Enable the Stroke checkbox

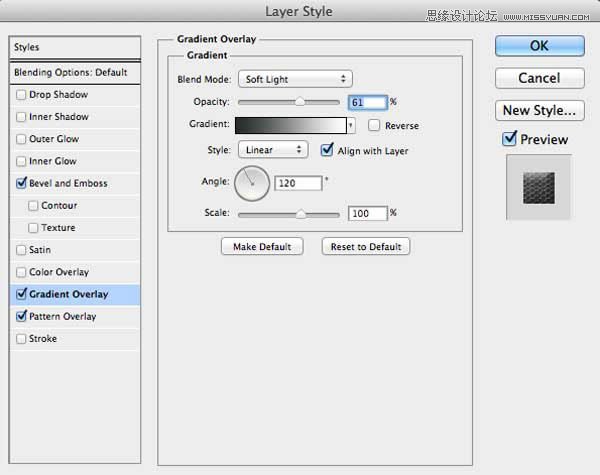(21, 339)
